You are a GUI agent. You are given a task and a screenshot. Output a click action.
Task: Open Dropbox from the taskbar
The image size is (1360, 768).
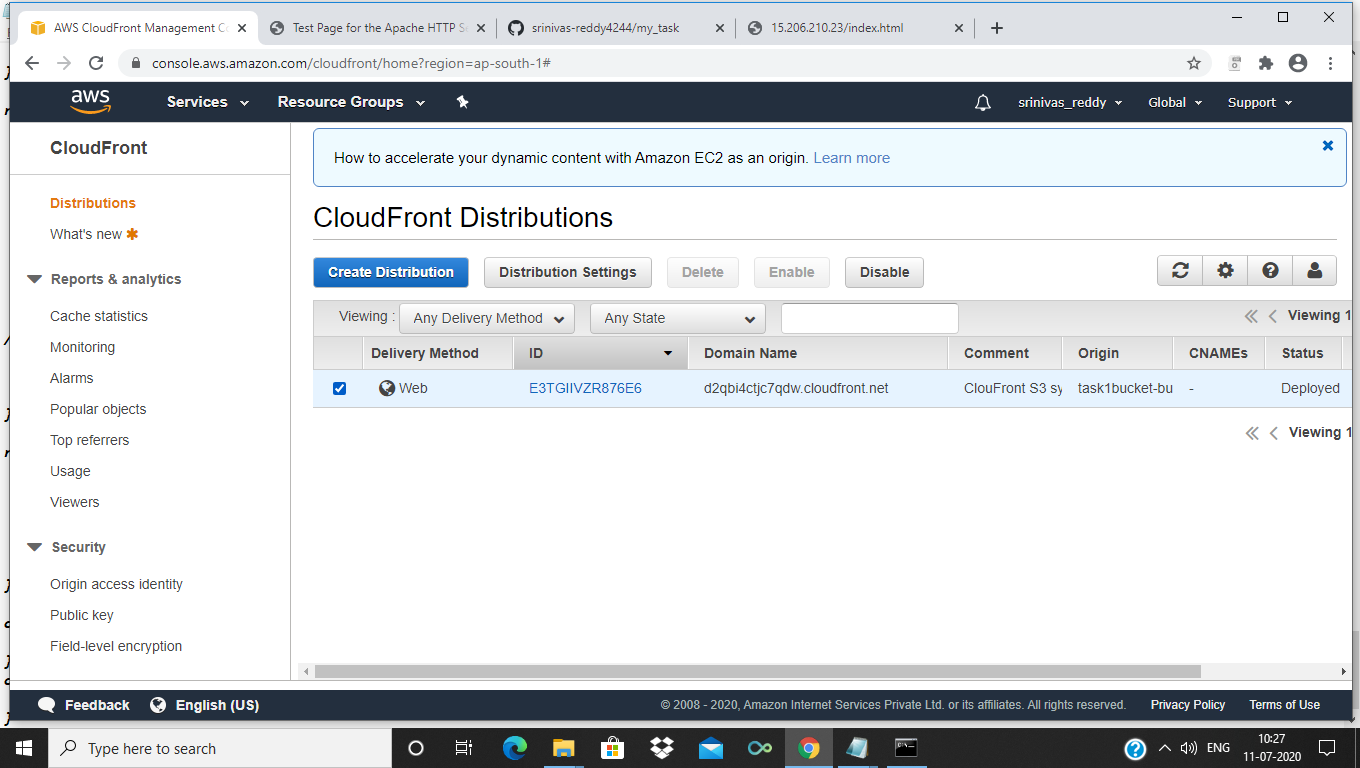(662, 748)
